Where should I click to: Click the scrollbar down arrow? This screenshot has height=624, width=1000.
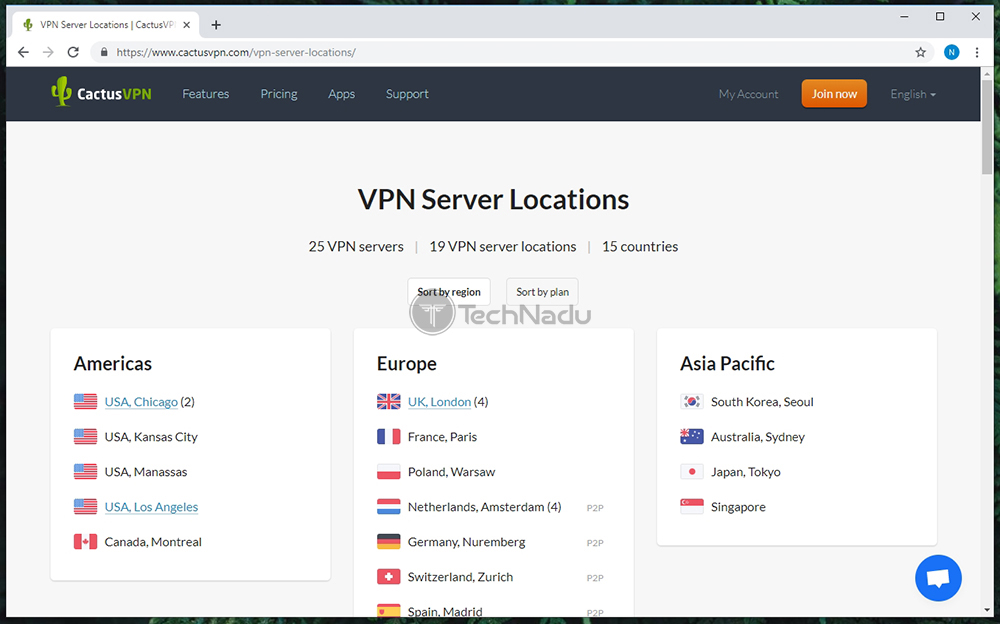(x=987, y=610)
